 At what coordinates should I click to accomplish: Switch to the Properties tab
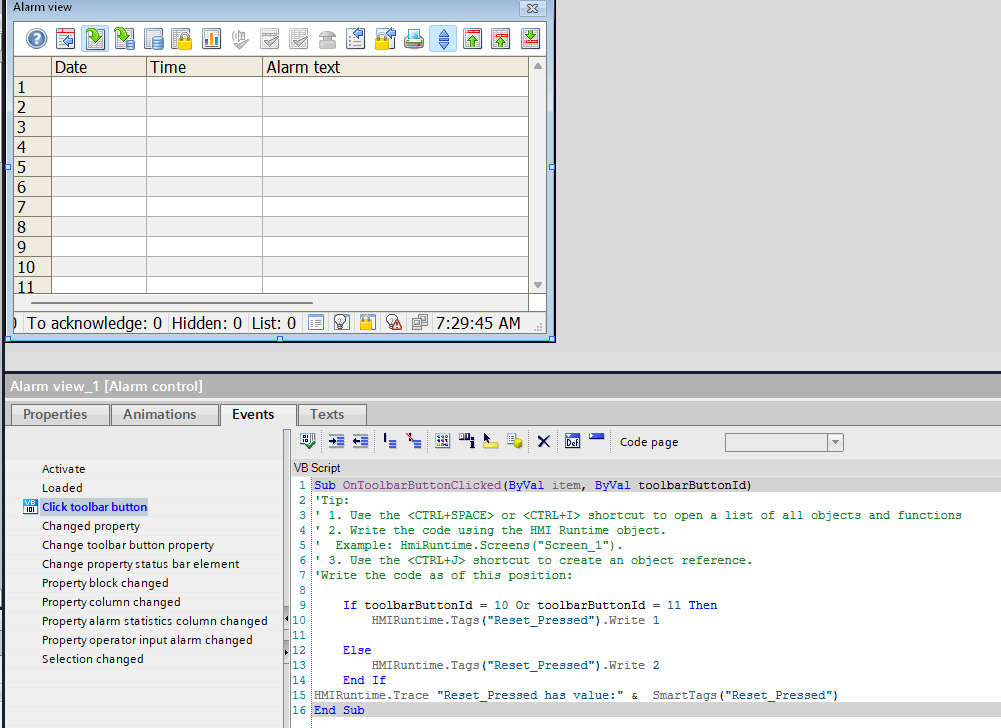pos(55,414)
